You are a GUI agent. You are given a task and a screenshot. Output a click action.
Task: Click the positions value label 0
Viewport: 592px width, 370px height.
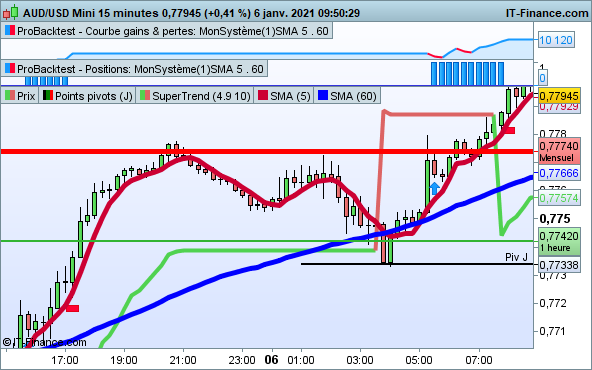[x=543, y=78]
